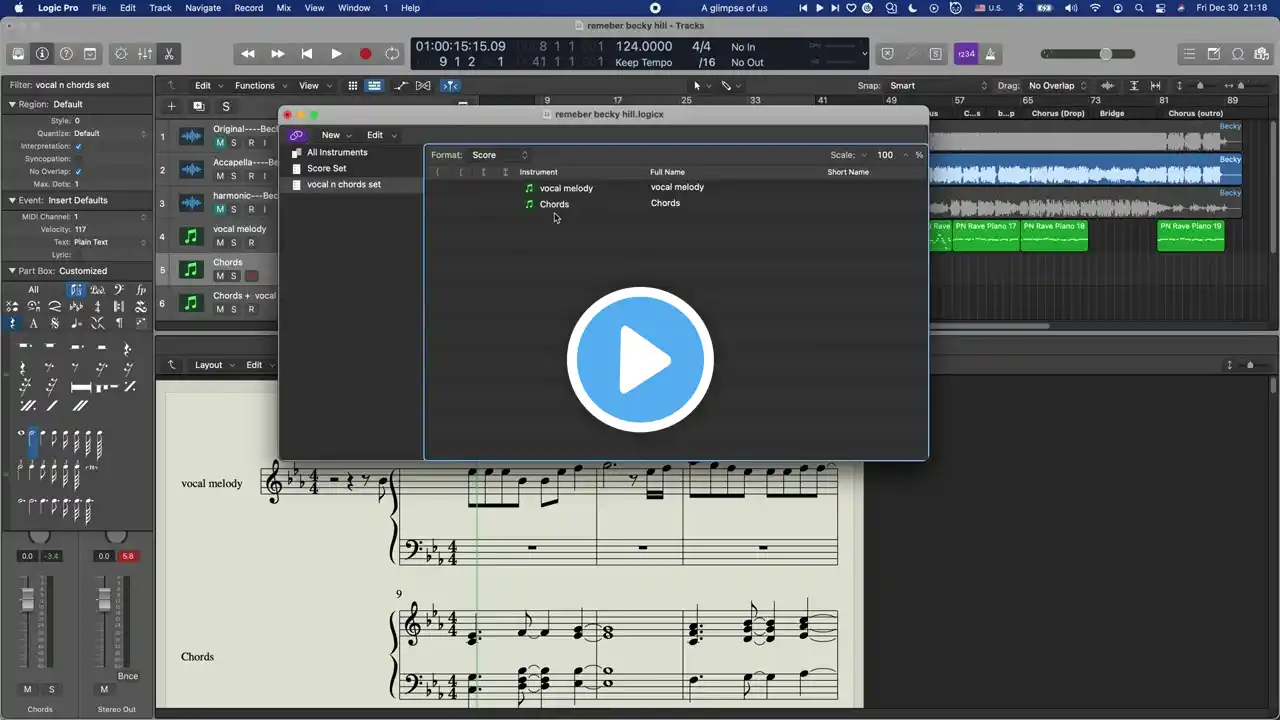
Task: Select the bass clef group in Part Box
Action: [118, 290]
